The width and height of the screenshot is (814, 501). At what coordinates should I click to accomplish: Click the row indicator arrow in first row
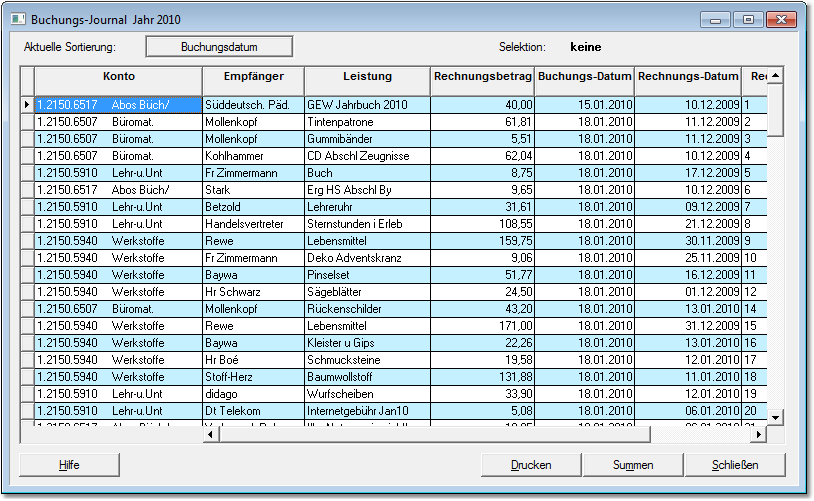[x=27, y=104]
